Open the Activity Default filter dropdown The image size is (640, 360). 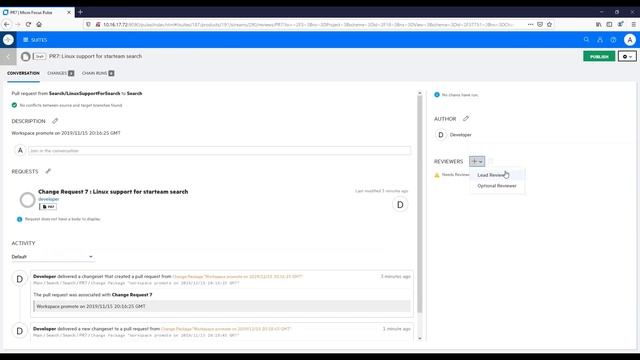click(52, 257)
